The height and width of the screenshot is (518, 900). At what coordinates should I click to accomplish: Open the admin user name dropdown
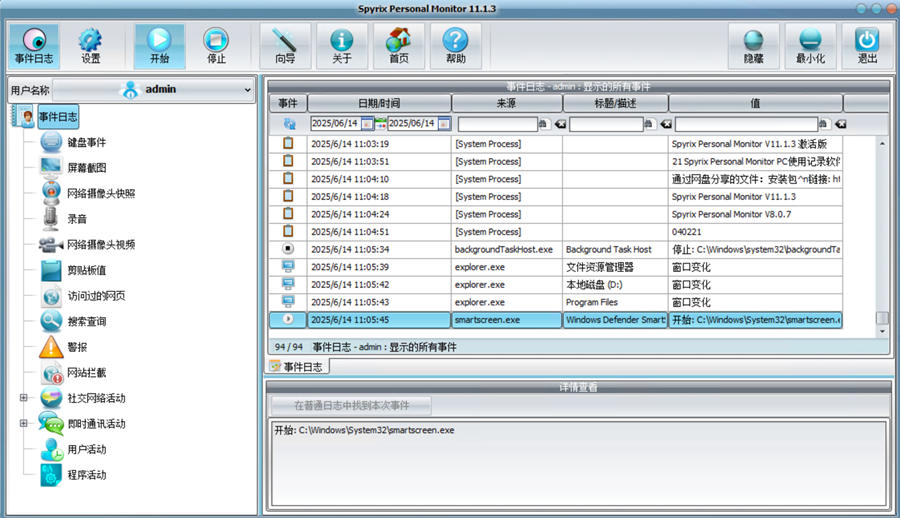[x=154, y=90]
